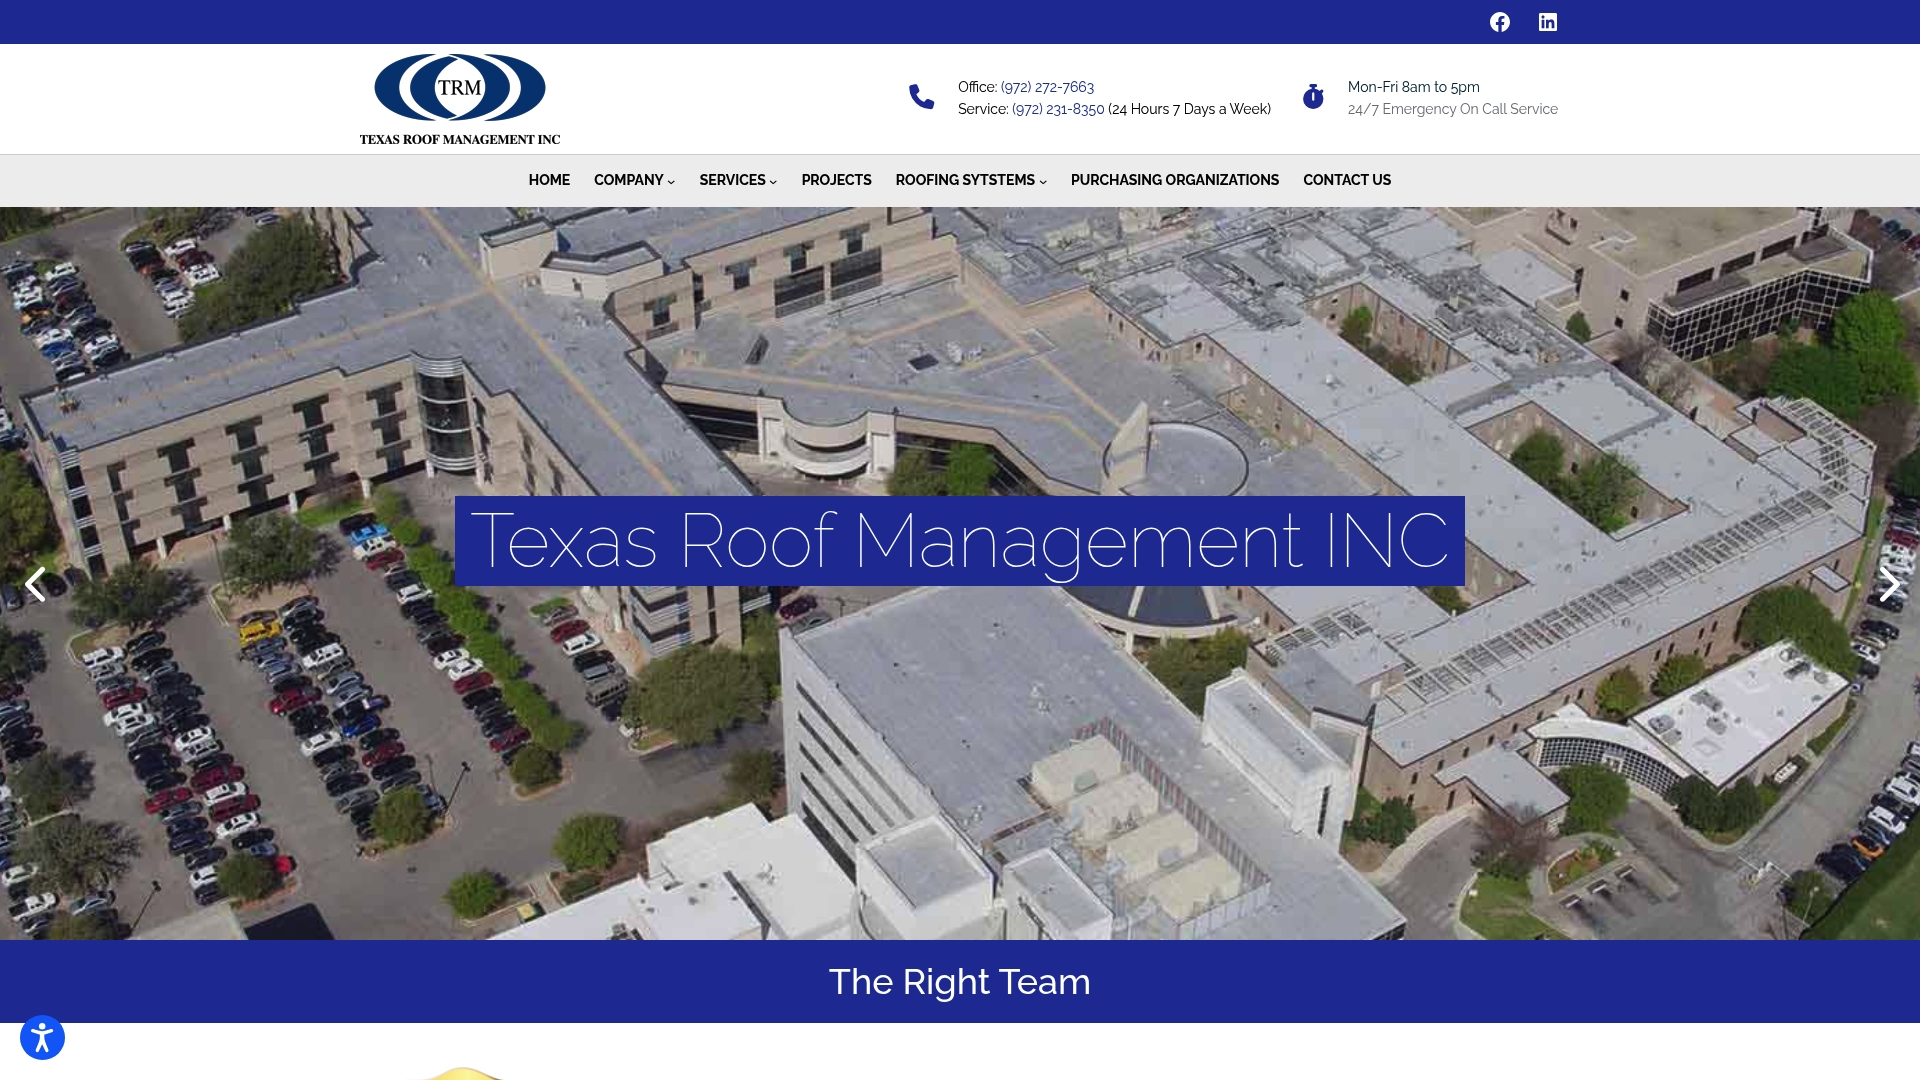Open the Projects menu item

[836, 180]
